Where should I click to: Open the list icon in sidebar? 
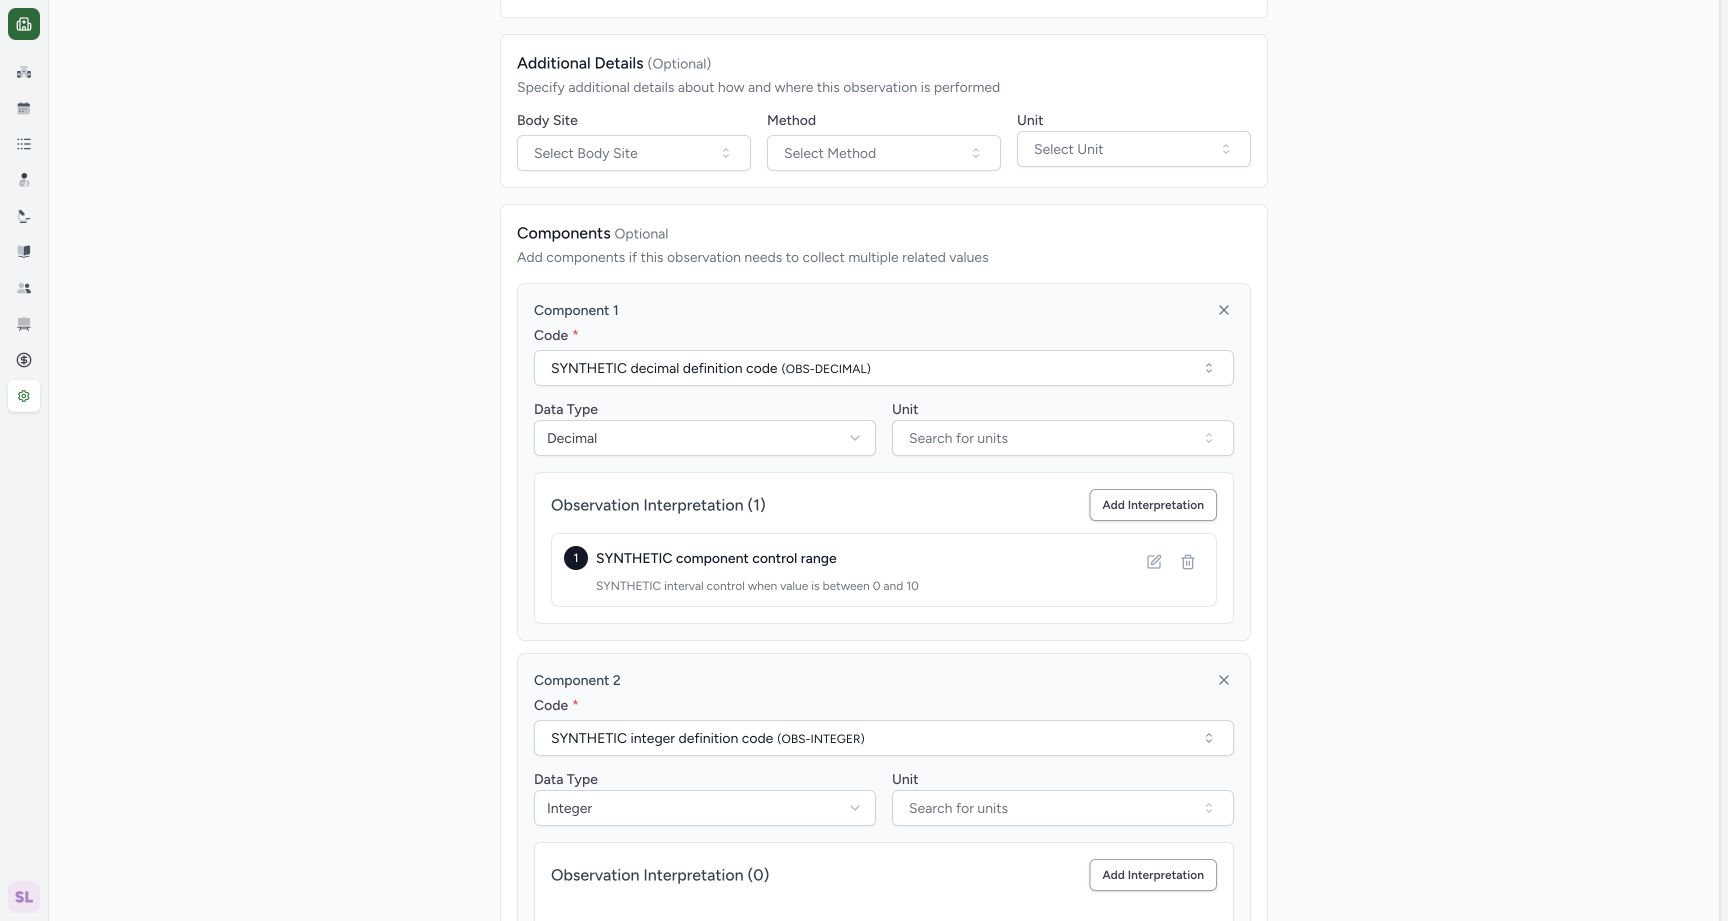coord(24,144)
